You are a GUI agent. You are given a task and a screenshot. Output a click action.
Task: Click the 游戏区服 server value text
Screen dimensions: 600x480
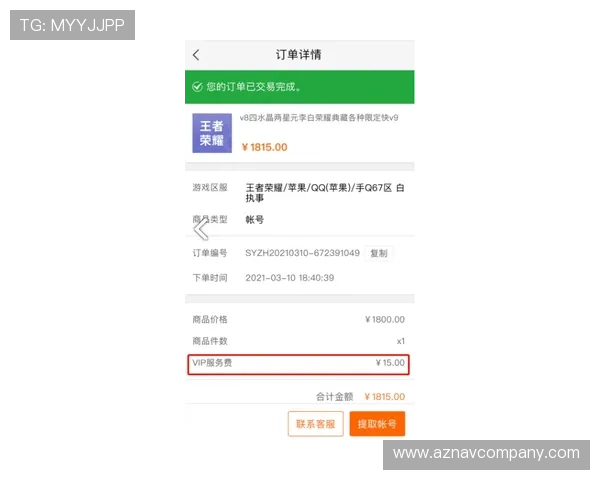(325, 193)
